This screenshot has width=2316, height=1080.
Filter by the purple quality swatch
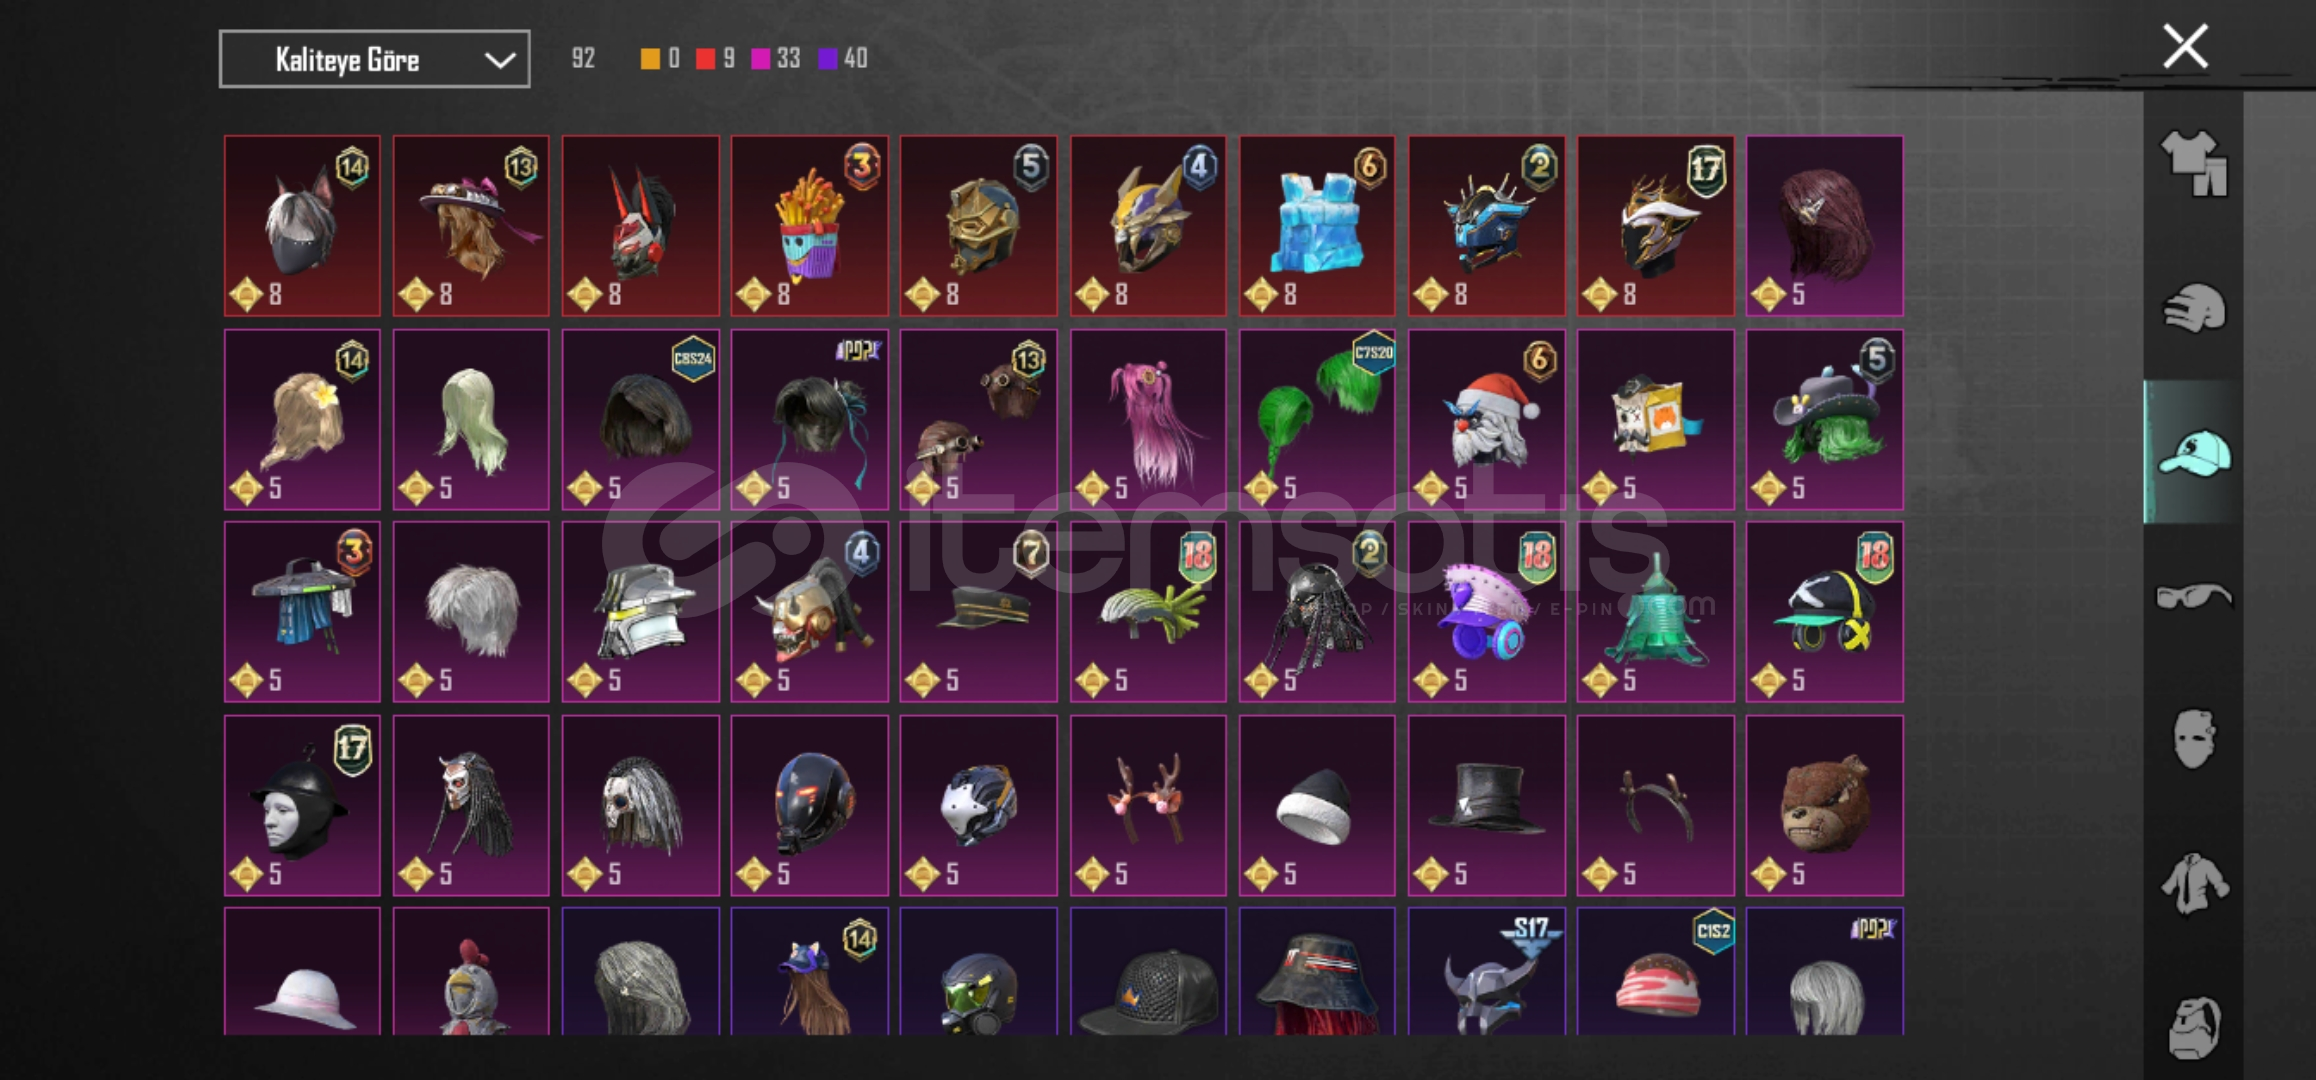point(828,59)
